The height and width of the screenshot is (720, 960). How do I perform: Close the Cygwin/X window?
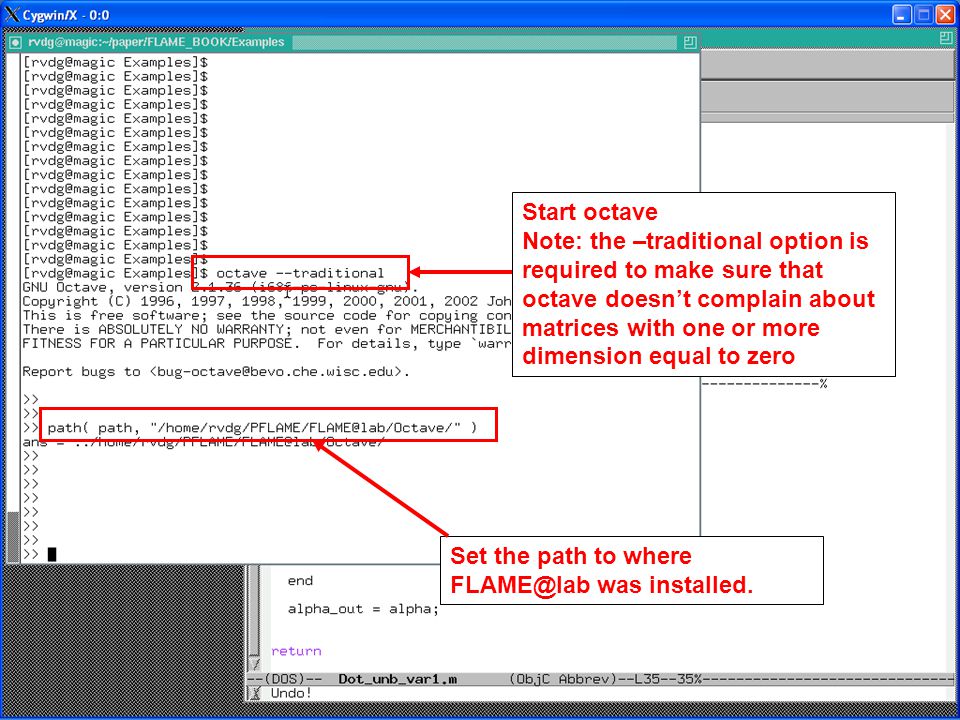(945, 15)
